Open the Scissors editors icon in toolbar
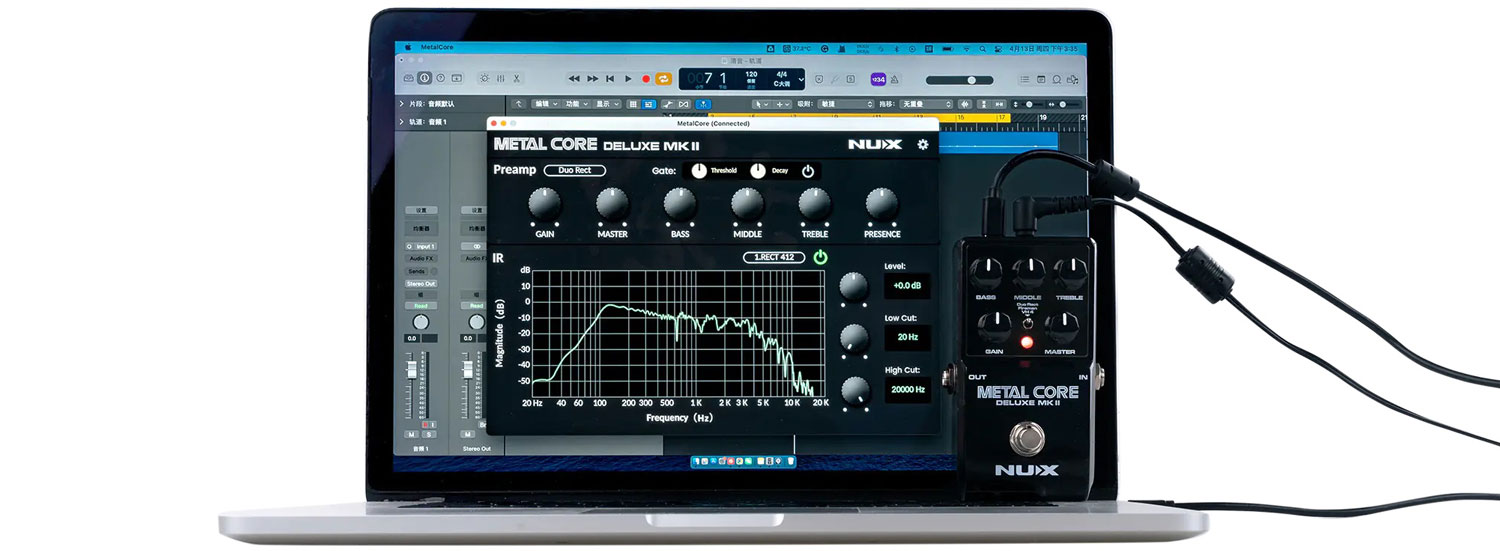Viewport: 1500px width, 551px height. tap(516, 78)
